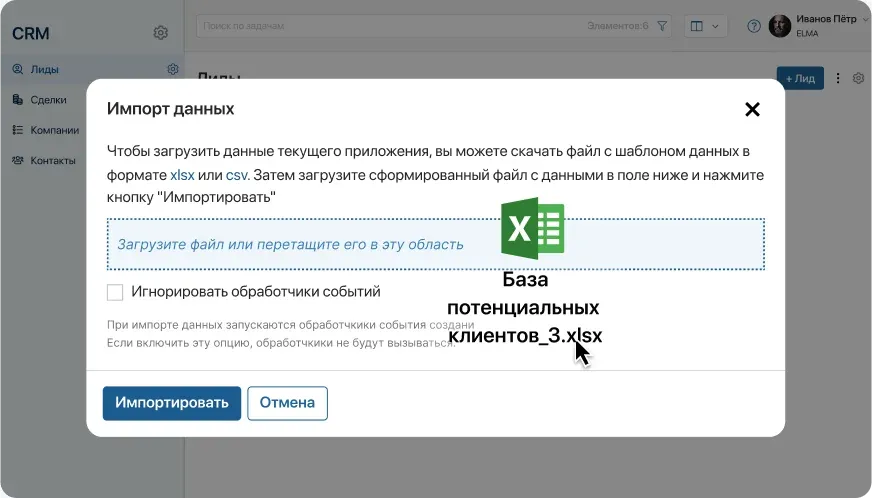
Task: Cancel import with Отмена button
Action: click(287, 403)
